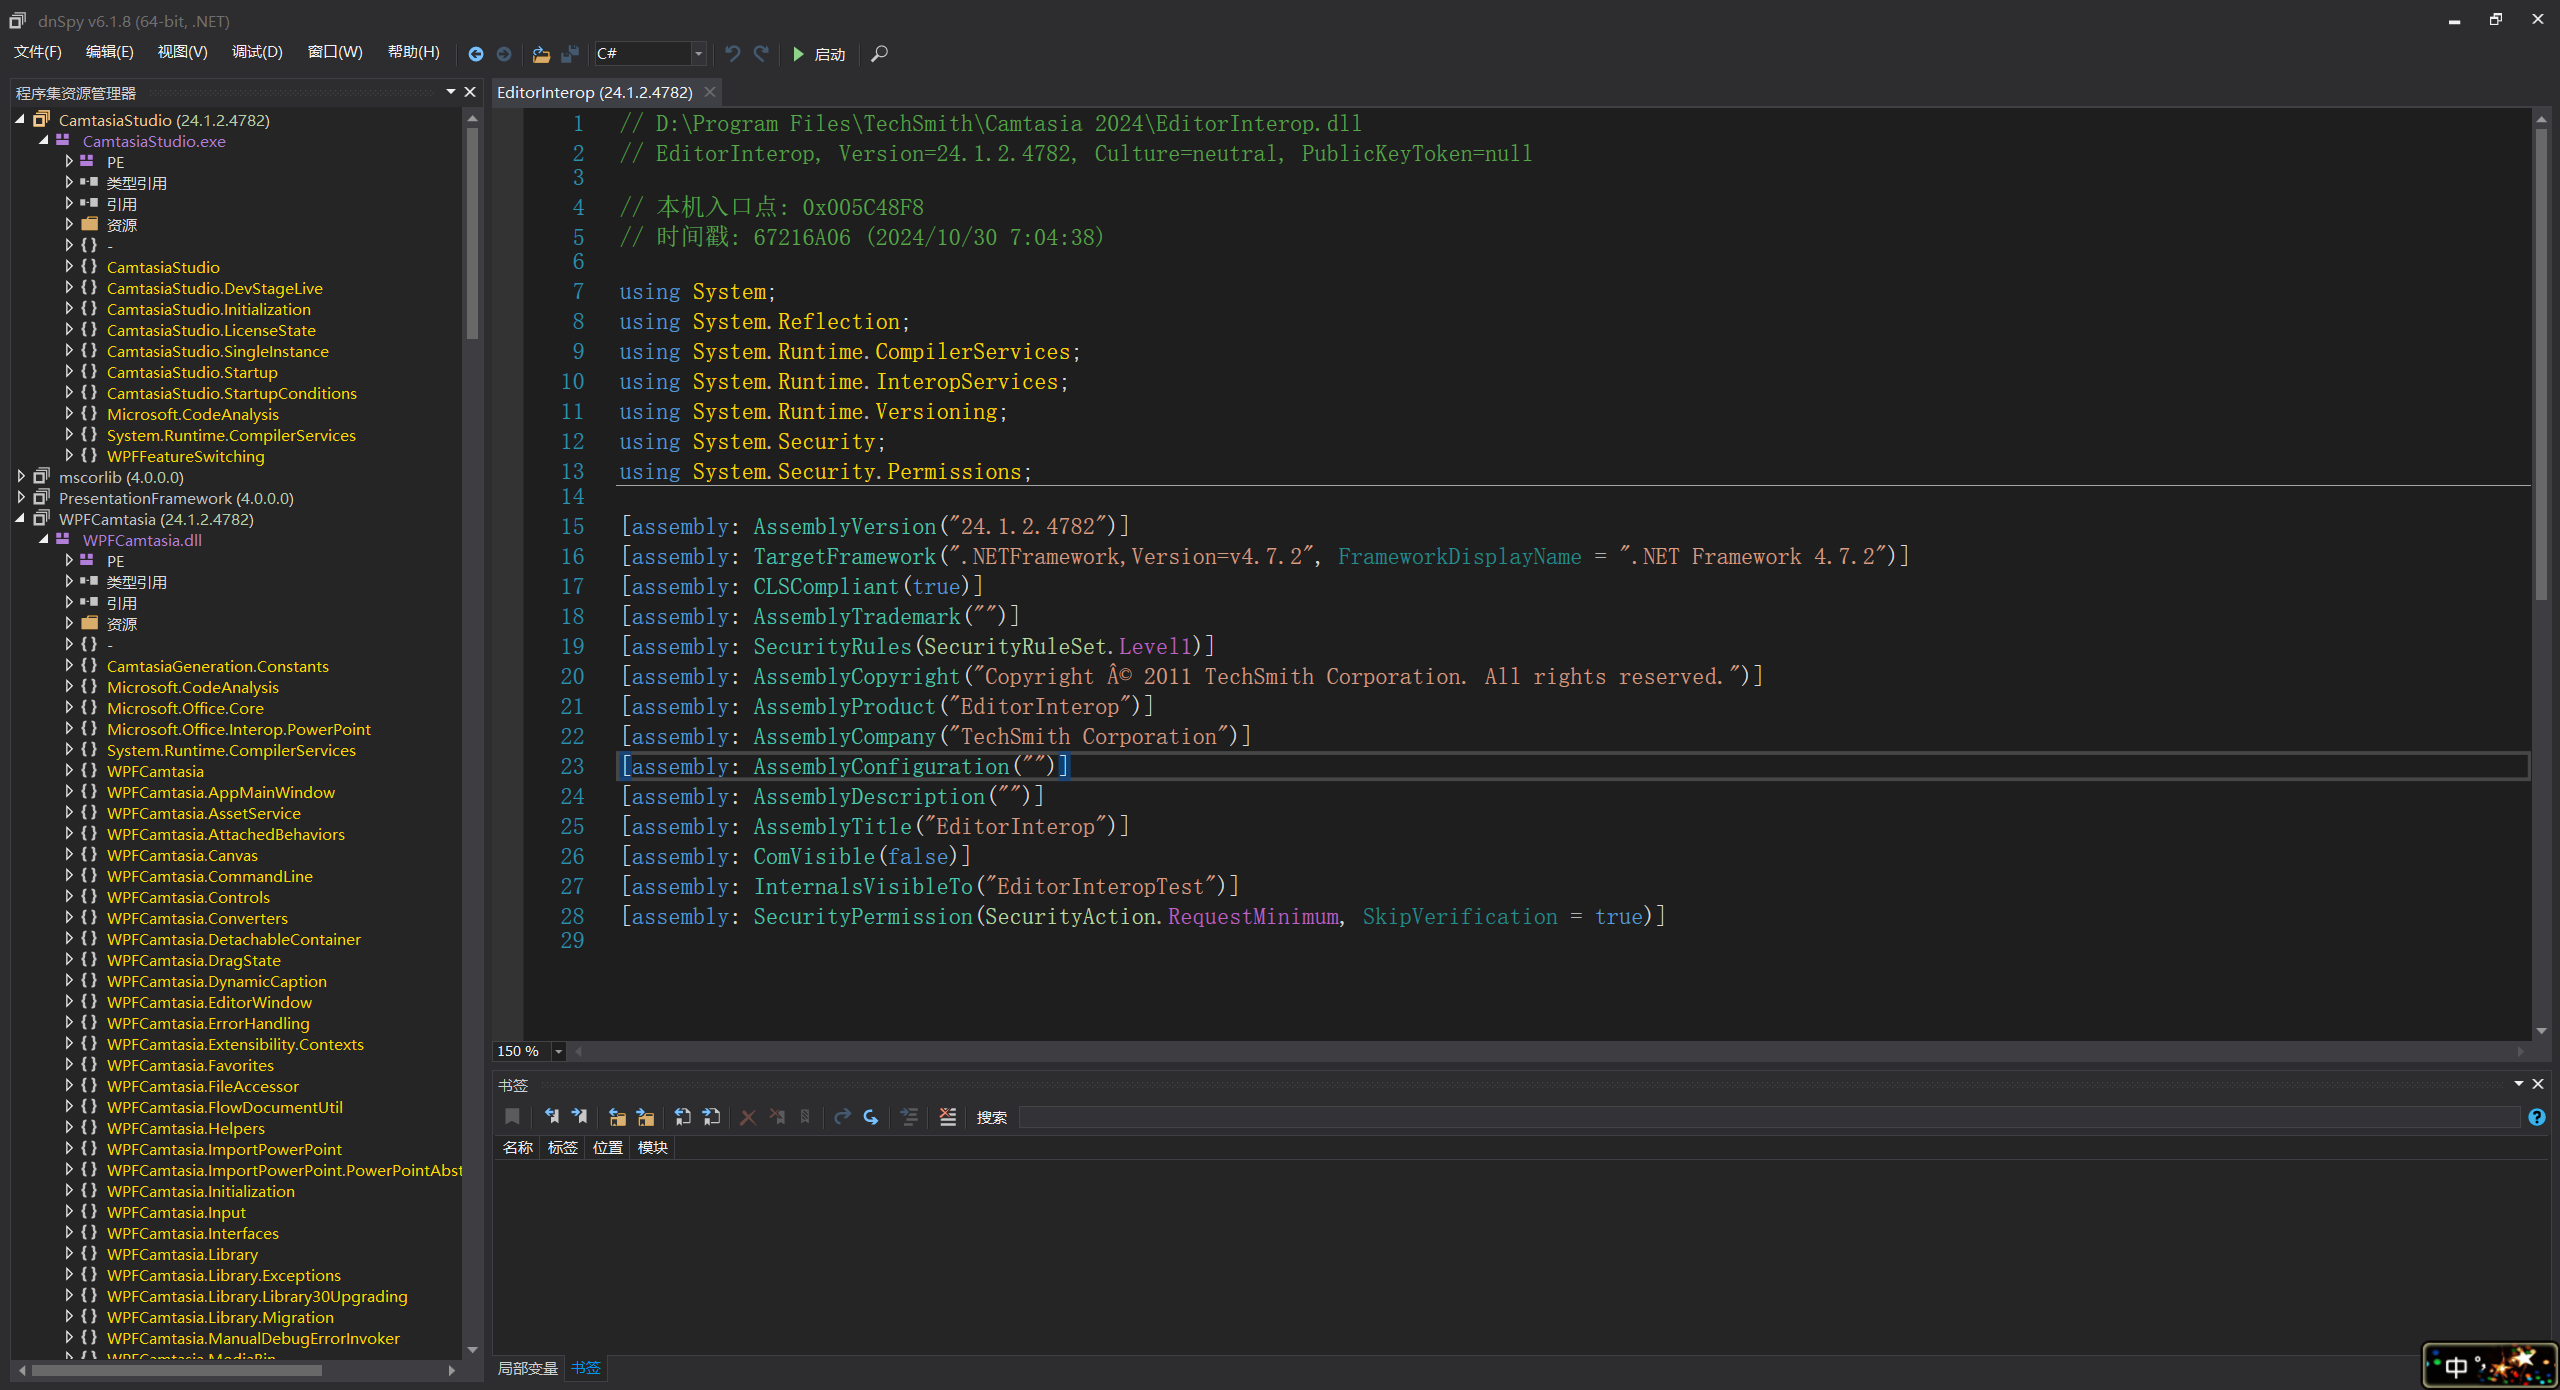
Task: Click the assembly tree vertical scrollbar thumb
Action: pyautogui.click(x=472, y=233)
